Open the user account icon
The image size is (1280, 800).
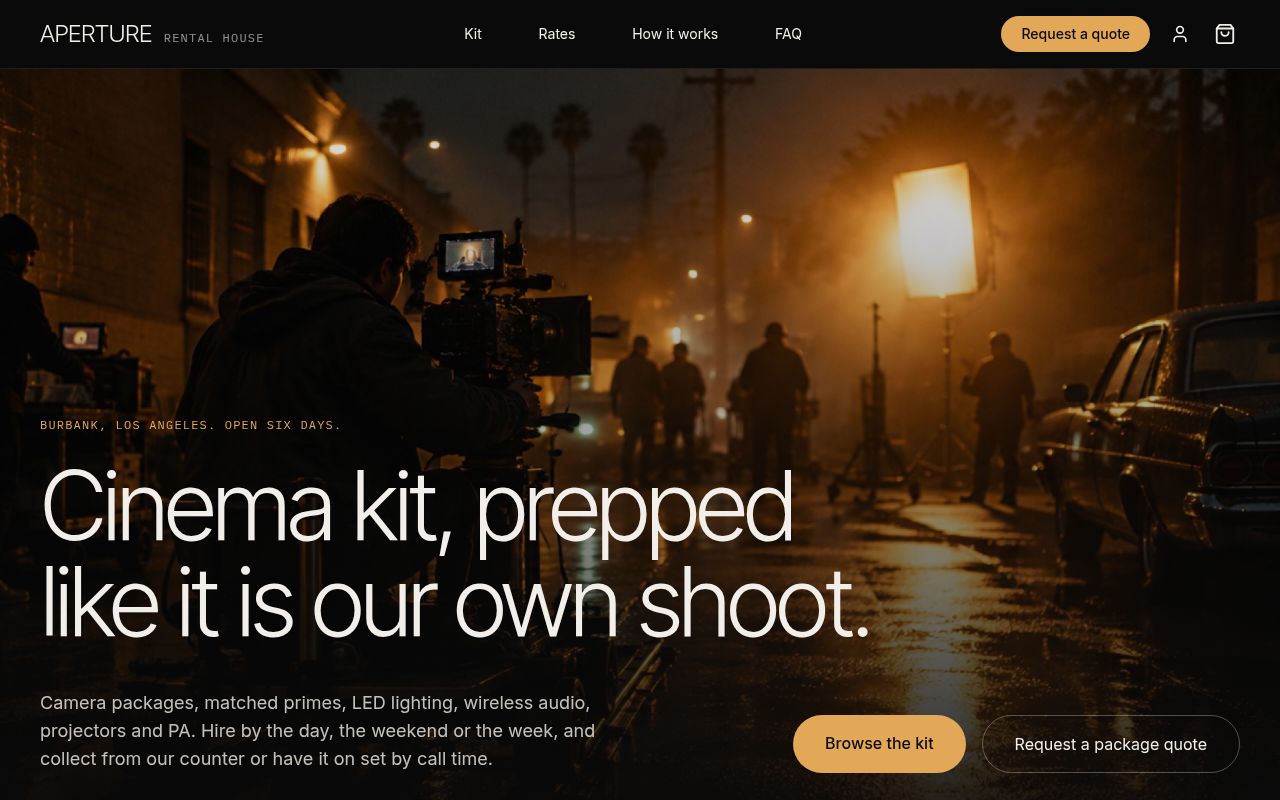click(1180, 34)
